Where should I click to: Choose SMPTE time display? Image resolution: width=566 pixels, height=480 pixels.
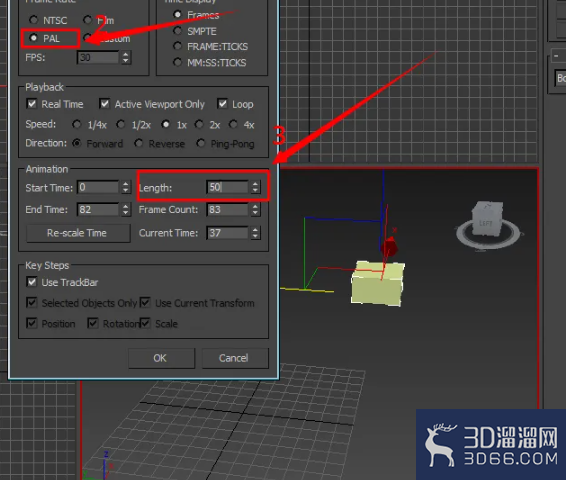177,31
